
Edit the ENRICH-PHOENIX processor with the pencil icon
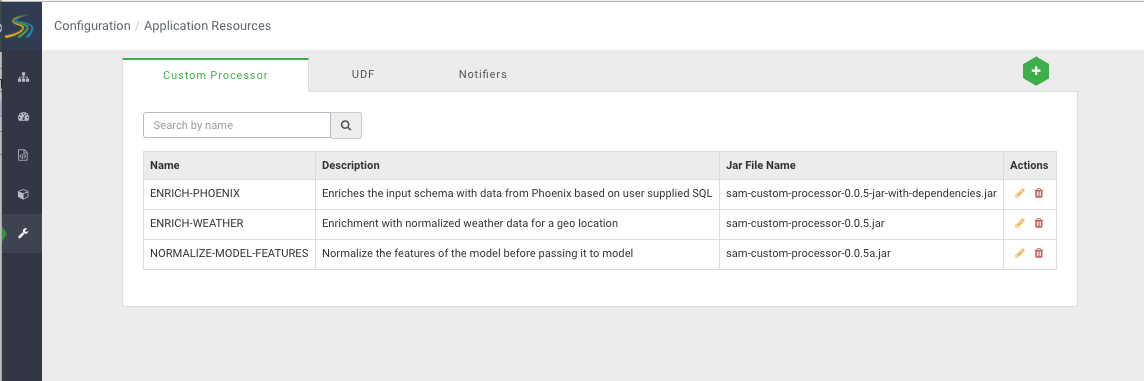click(x=1019, y=193)
